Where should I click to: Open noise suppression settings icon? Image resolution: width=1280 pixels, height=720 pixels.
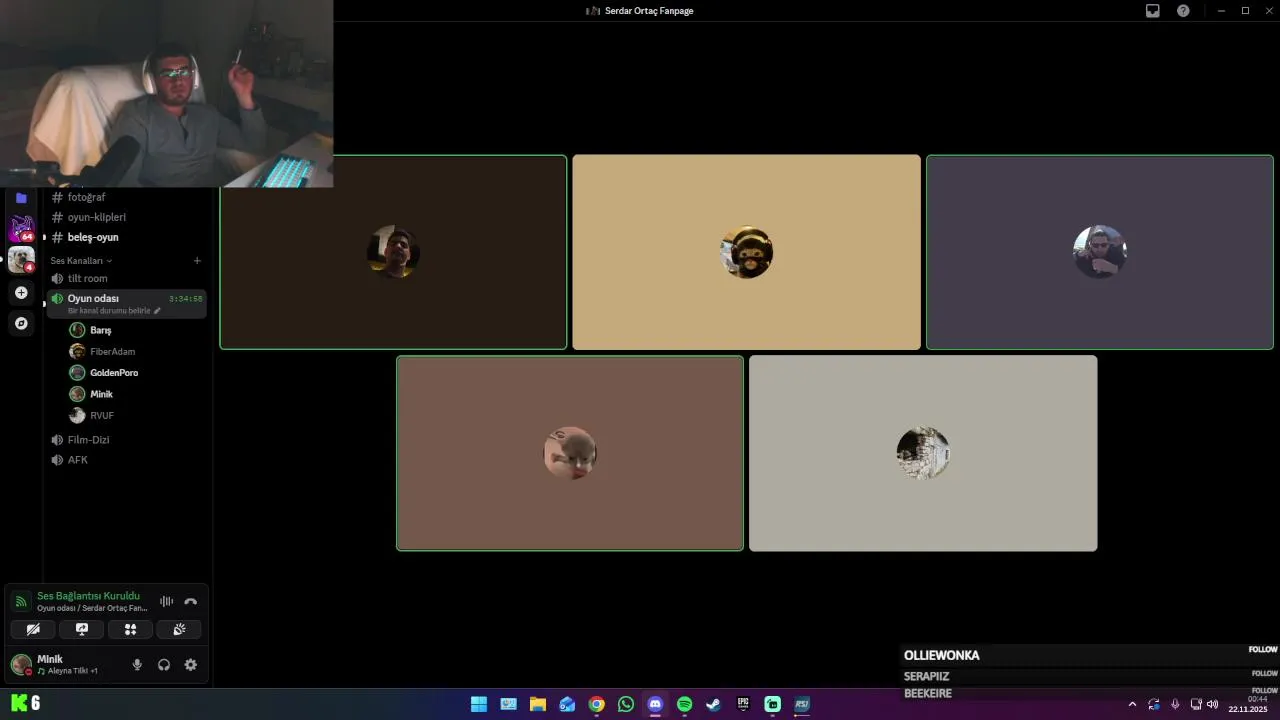pyautogui.click(x=166, y=601)
